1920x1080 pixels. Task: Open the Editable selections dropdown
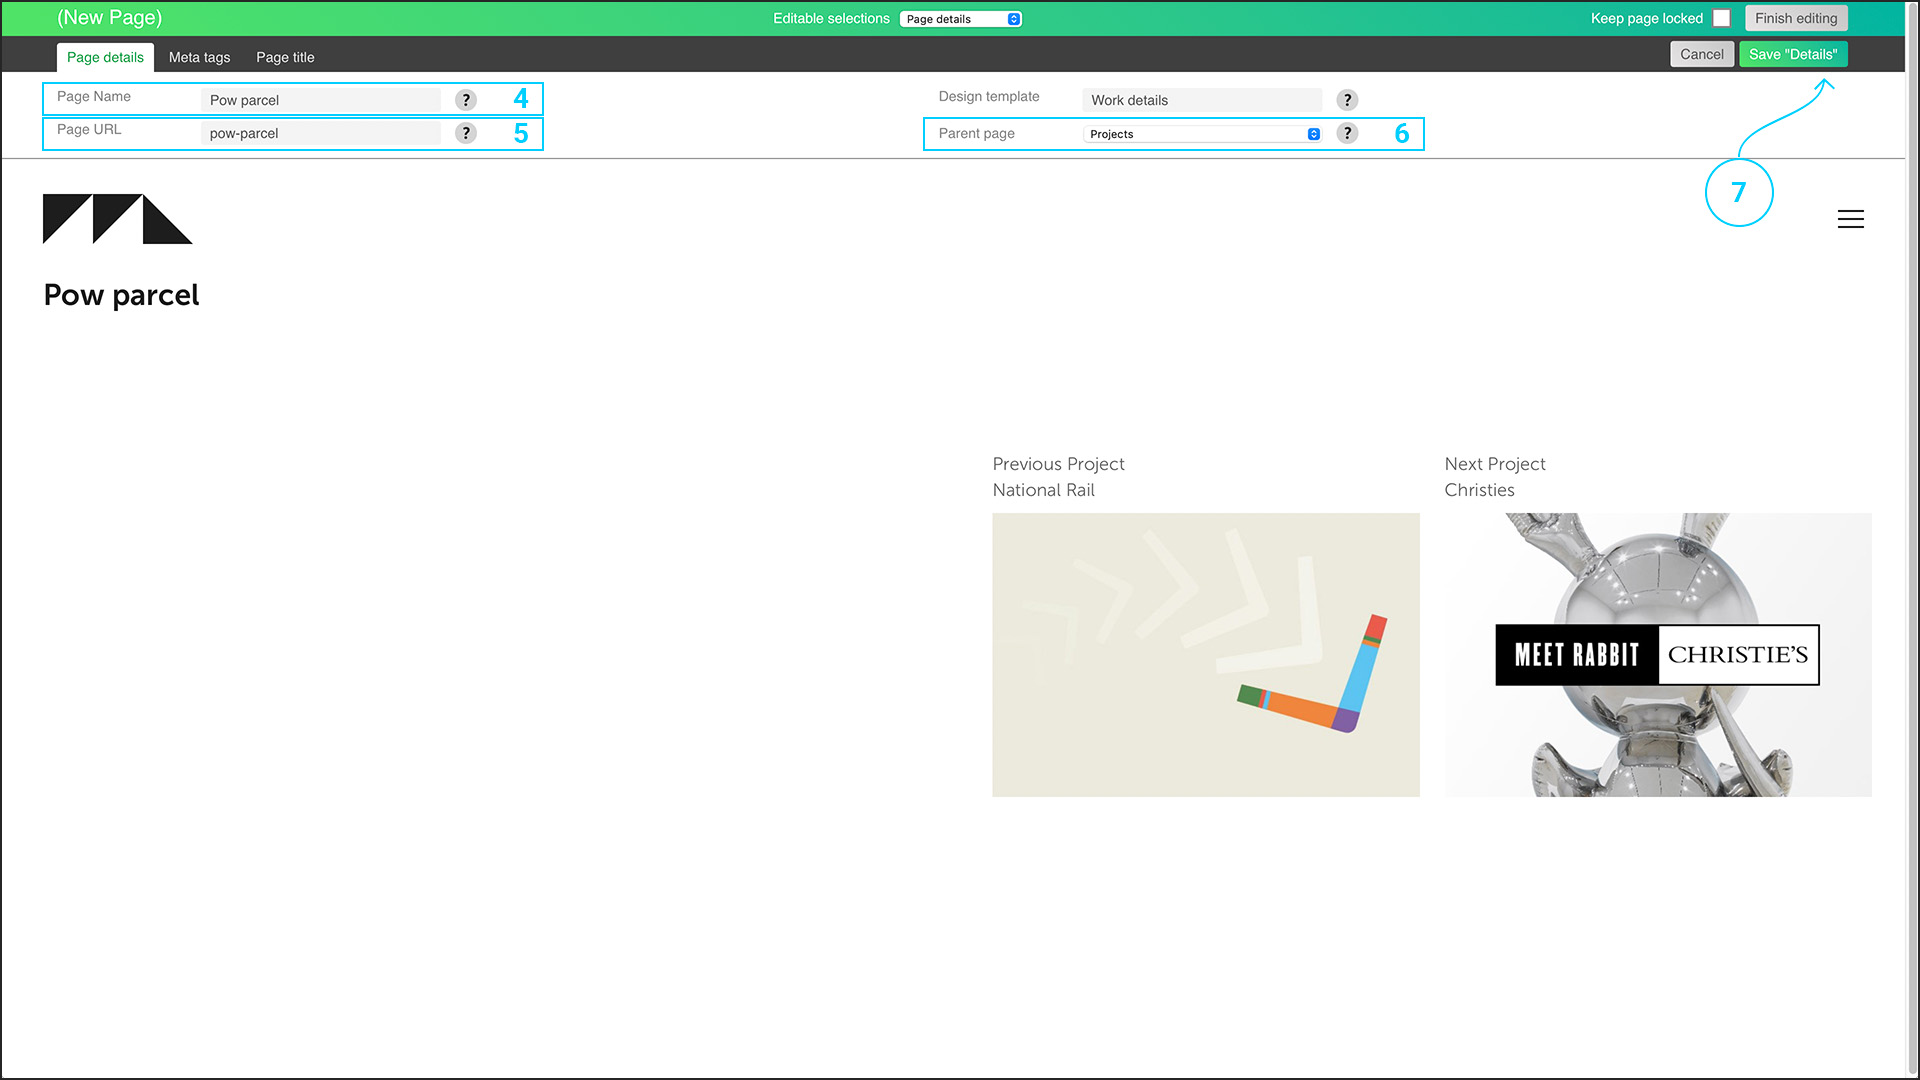point(961,19)
